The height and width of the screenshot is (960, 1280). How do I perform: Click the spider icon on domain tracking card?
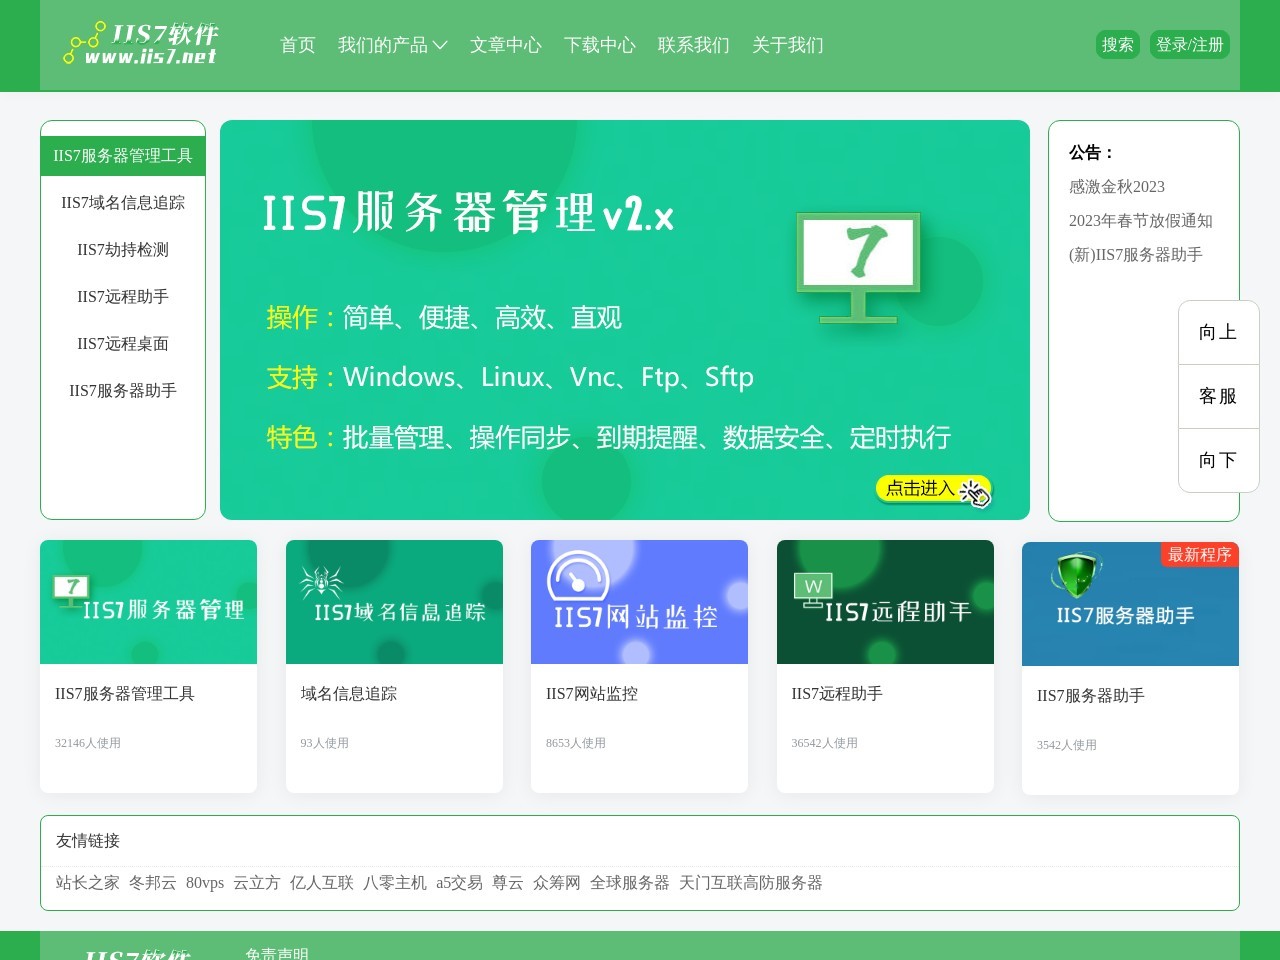pyautogui.click(x=321, y=582)
